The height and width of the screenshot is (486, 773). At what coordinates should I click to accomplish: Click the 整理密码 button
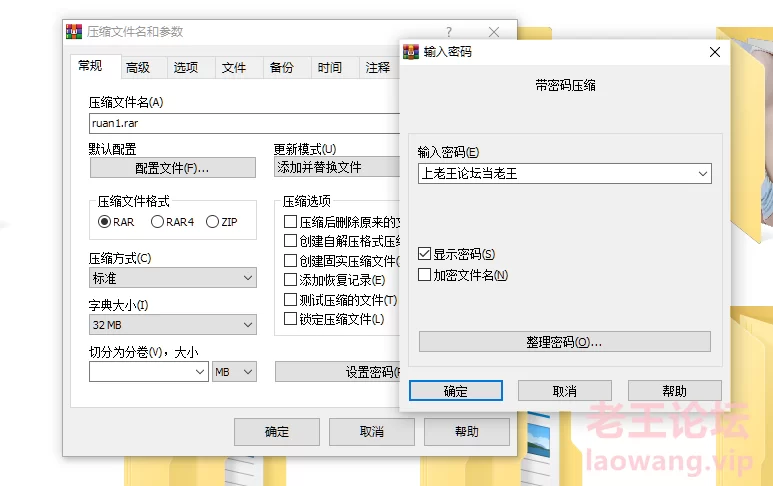(x=564, y=342)
